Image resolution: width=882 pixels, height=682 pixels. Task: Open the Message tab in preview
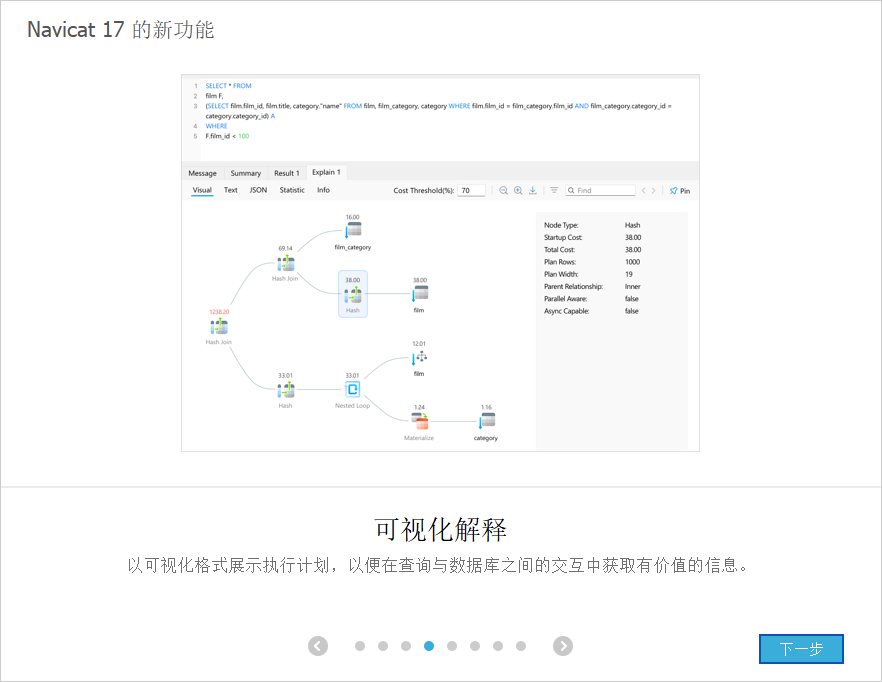pyautogui.click(x=202, y=173)
